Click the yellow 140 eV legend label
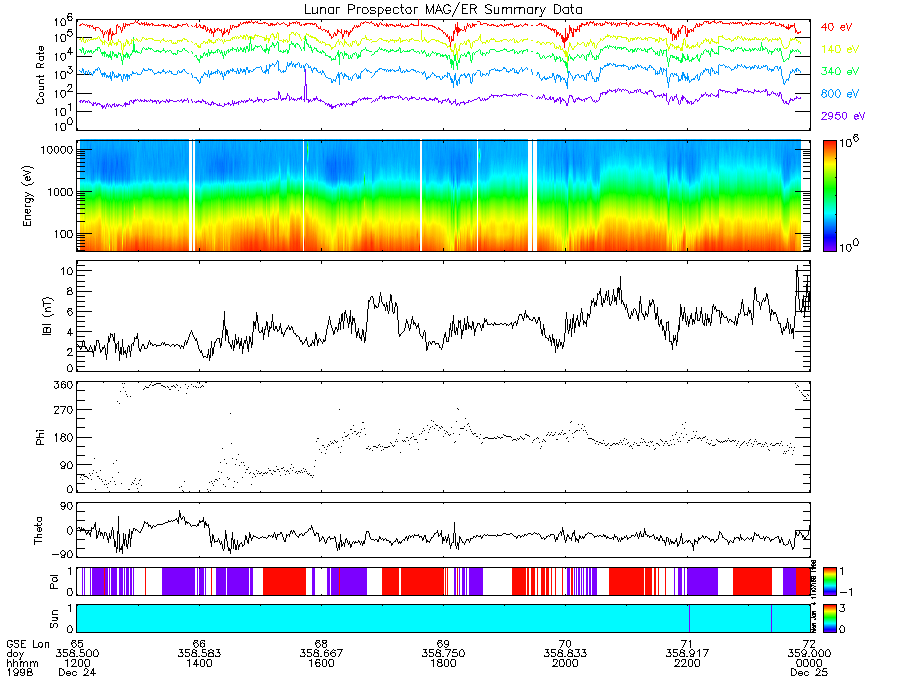The width and height of the screenshot is (900, 700). click(840, 49)
